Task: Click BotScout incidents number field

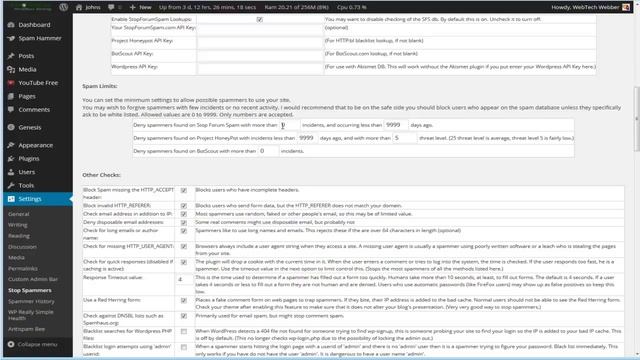Action: [x=268, y=151]
